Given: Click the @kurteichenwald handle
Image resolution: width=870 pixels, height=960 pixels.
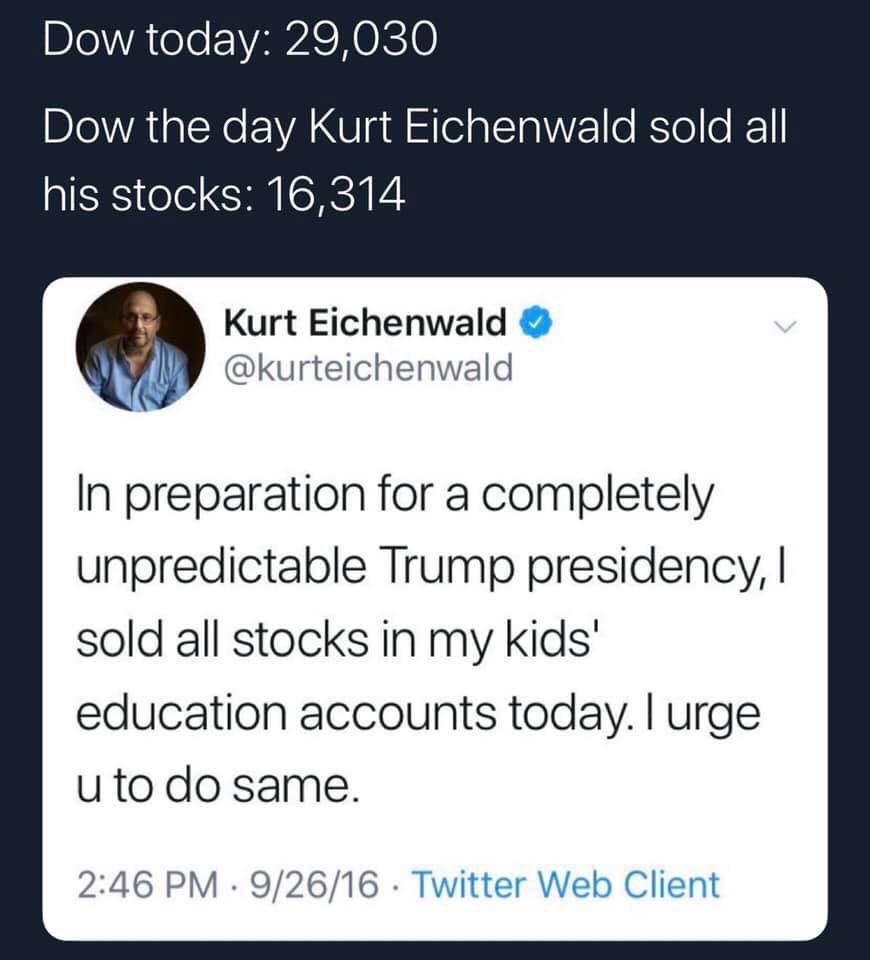Looking at the screenshot, I should point(369,369).
